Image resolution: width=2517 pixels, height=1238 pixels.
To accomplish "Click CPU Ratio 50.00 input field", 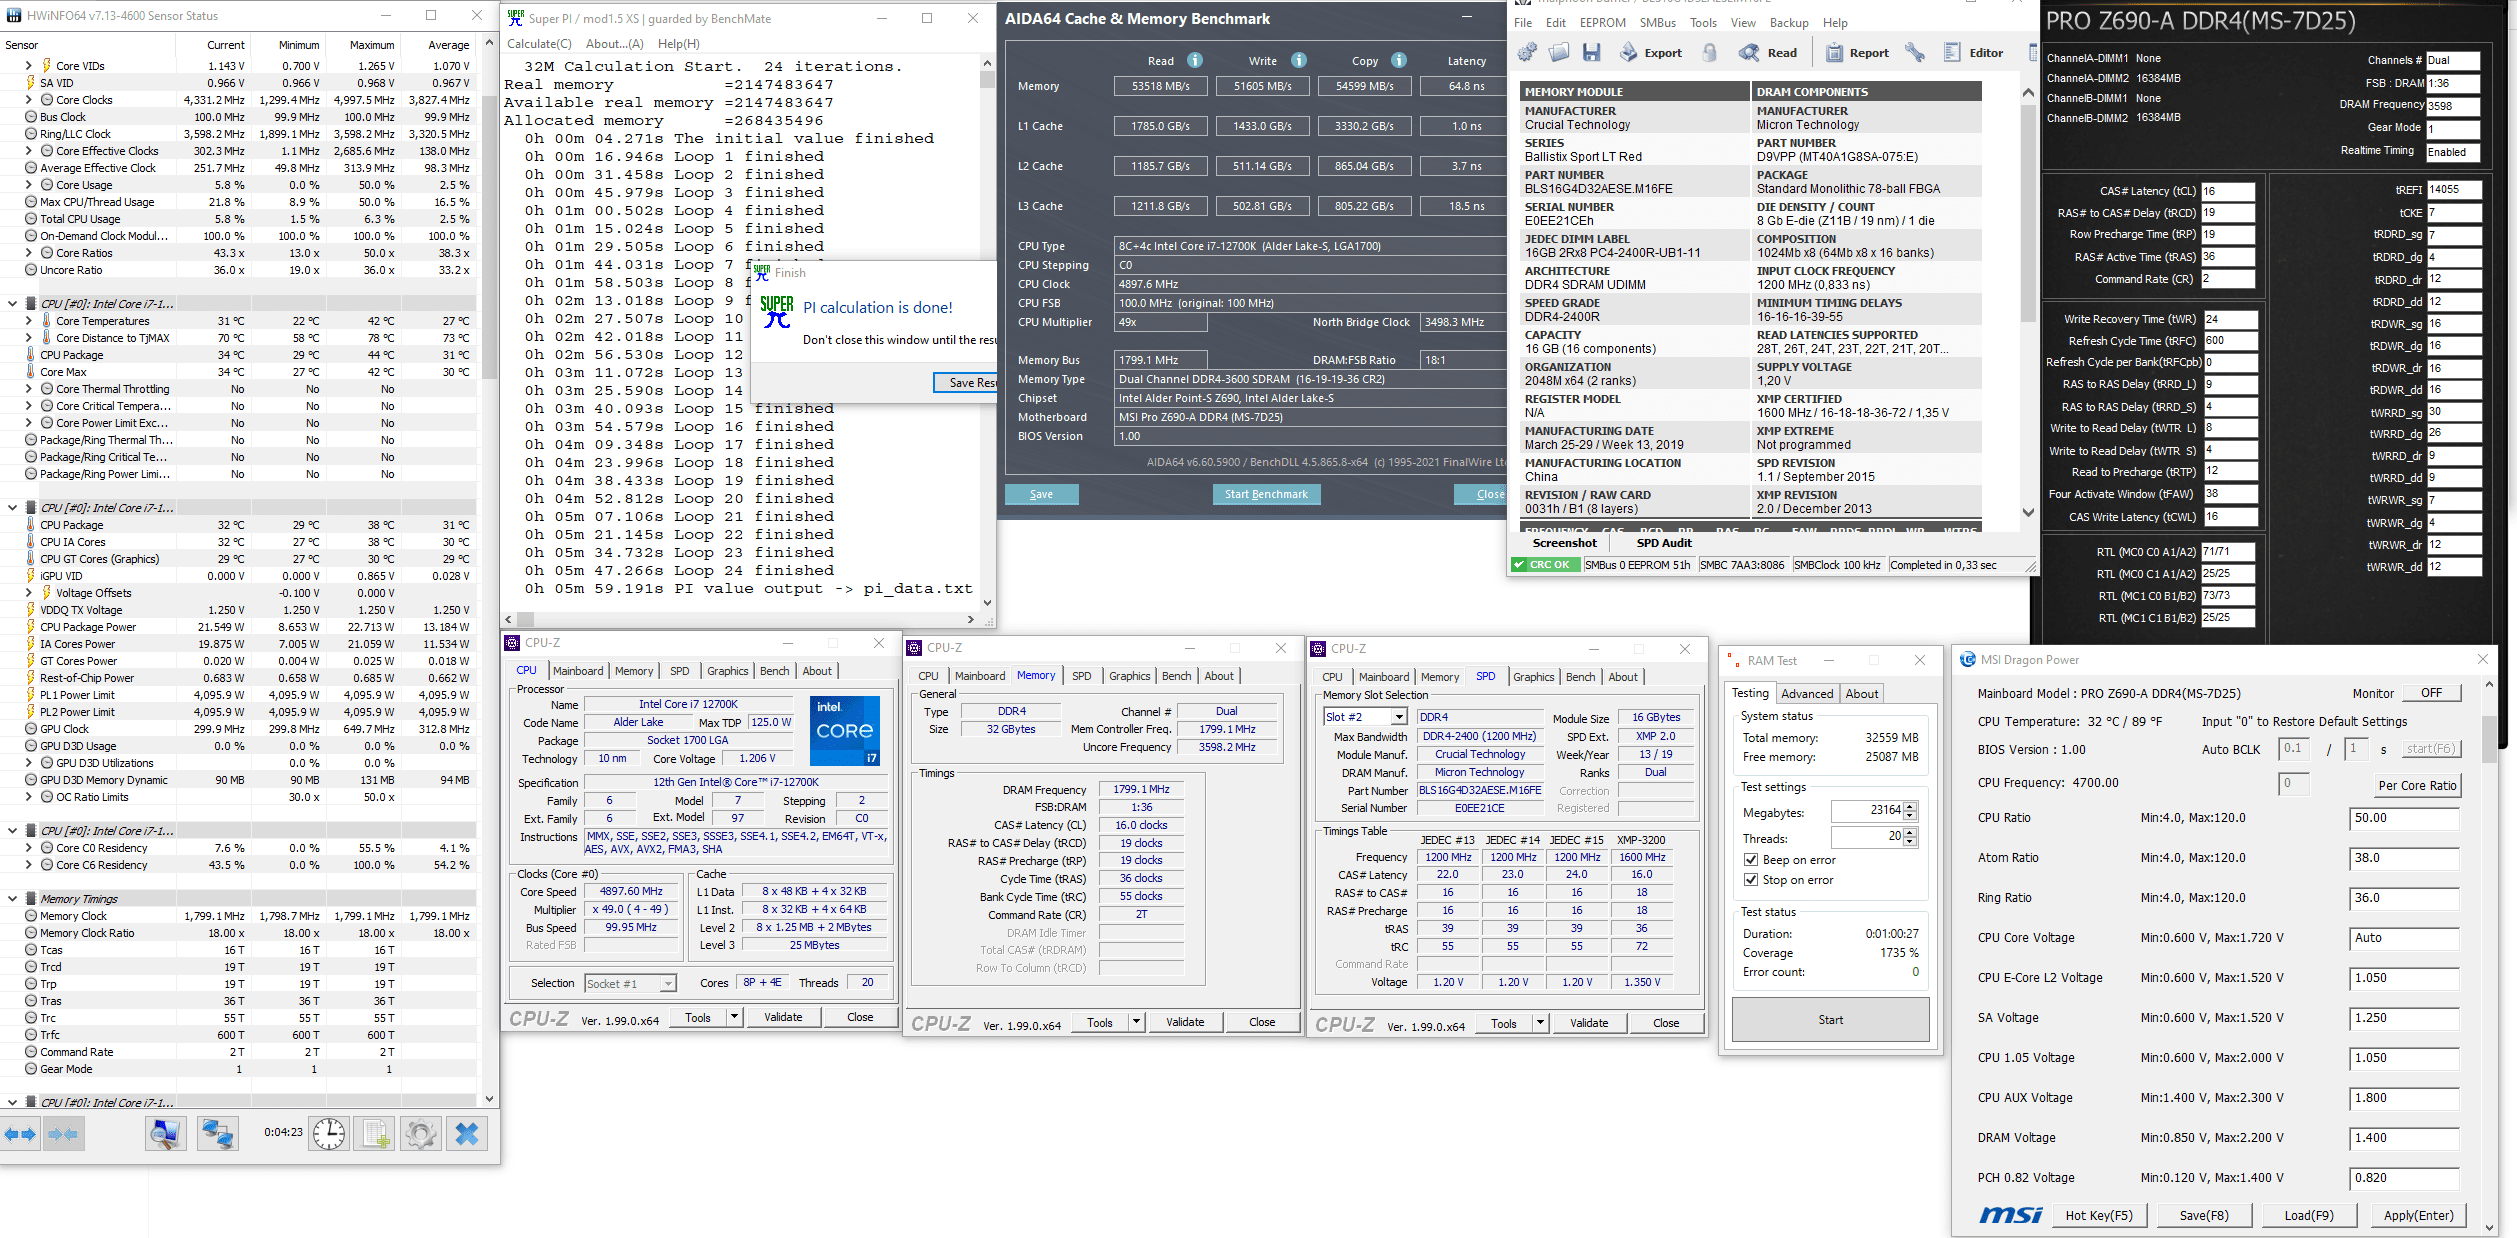I will tap(2403, 818).
